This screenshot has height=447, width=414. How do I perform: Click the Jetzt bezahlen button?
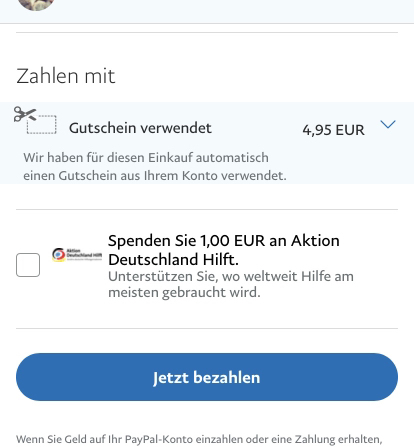pos(207,377)
